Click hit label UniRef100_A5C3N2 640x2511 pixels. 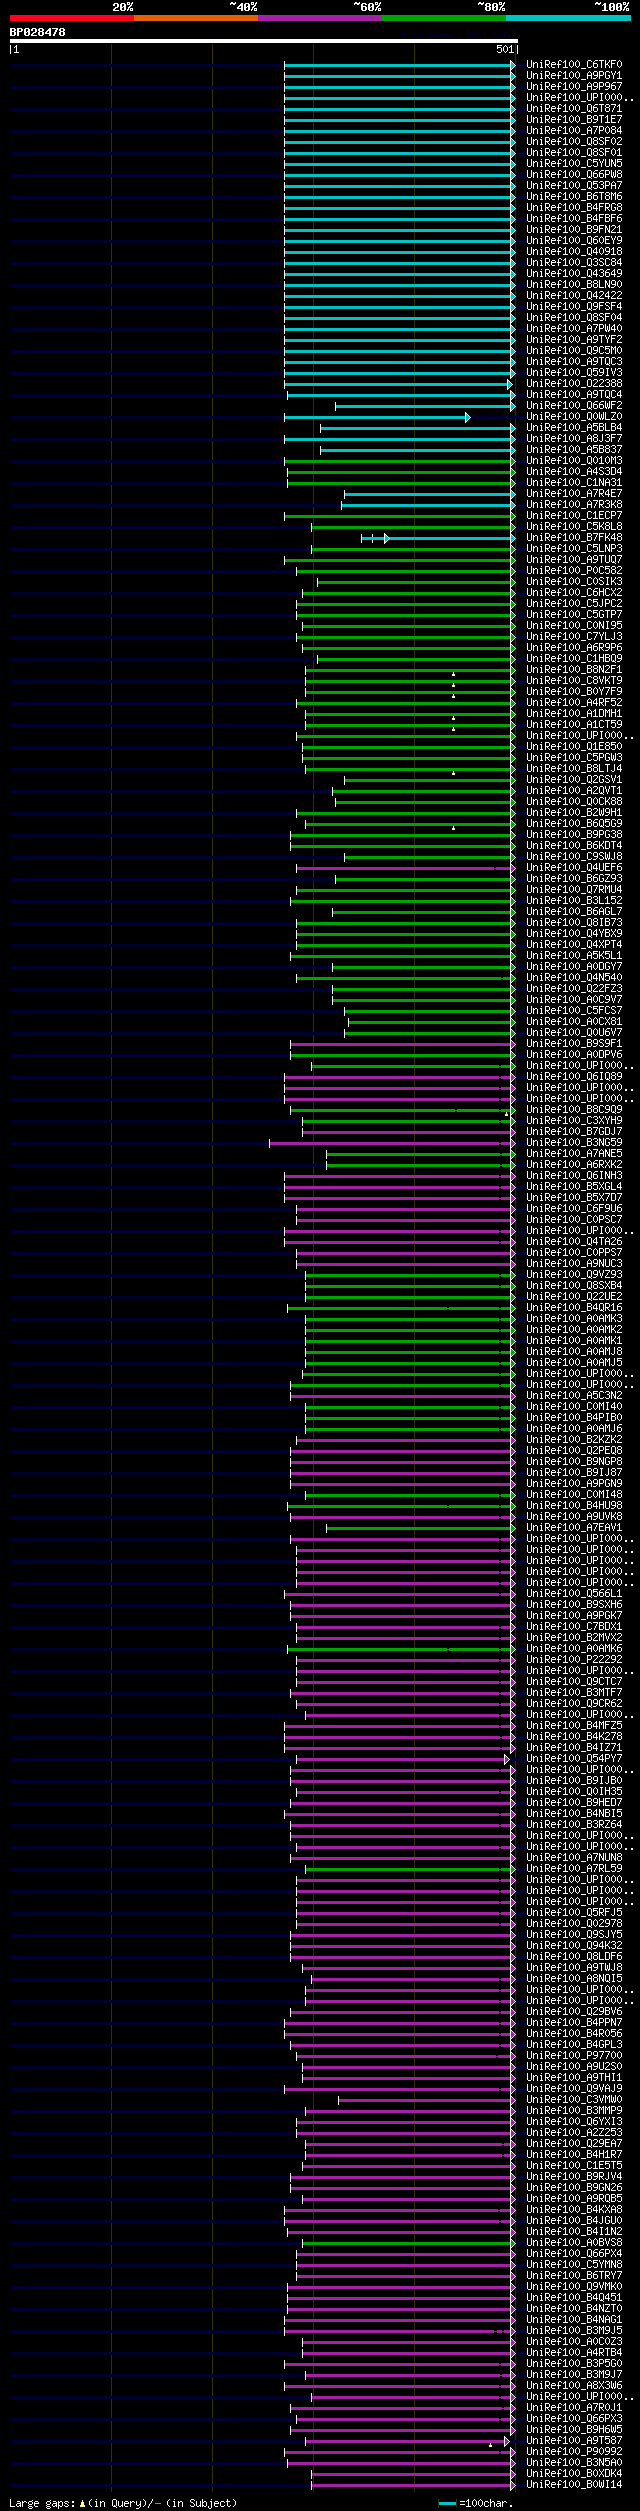coord(574,1395)
